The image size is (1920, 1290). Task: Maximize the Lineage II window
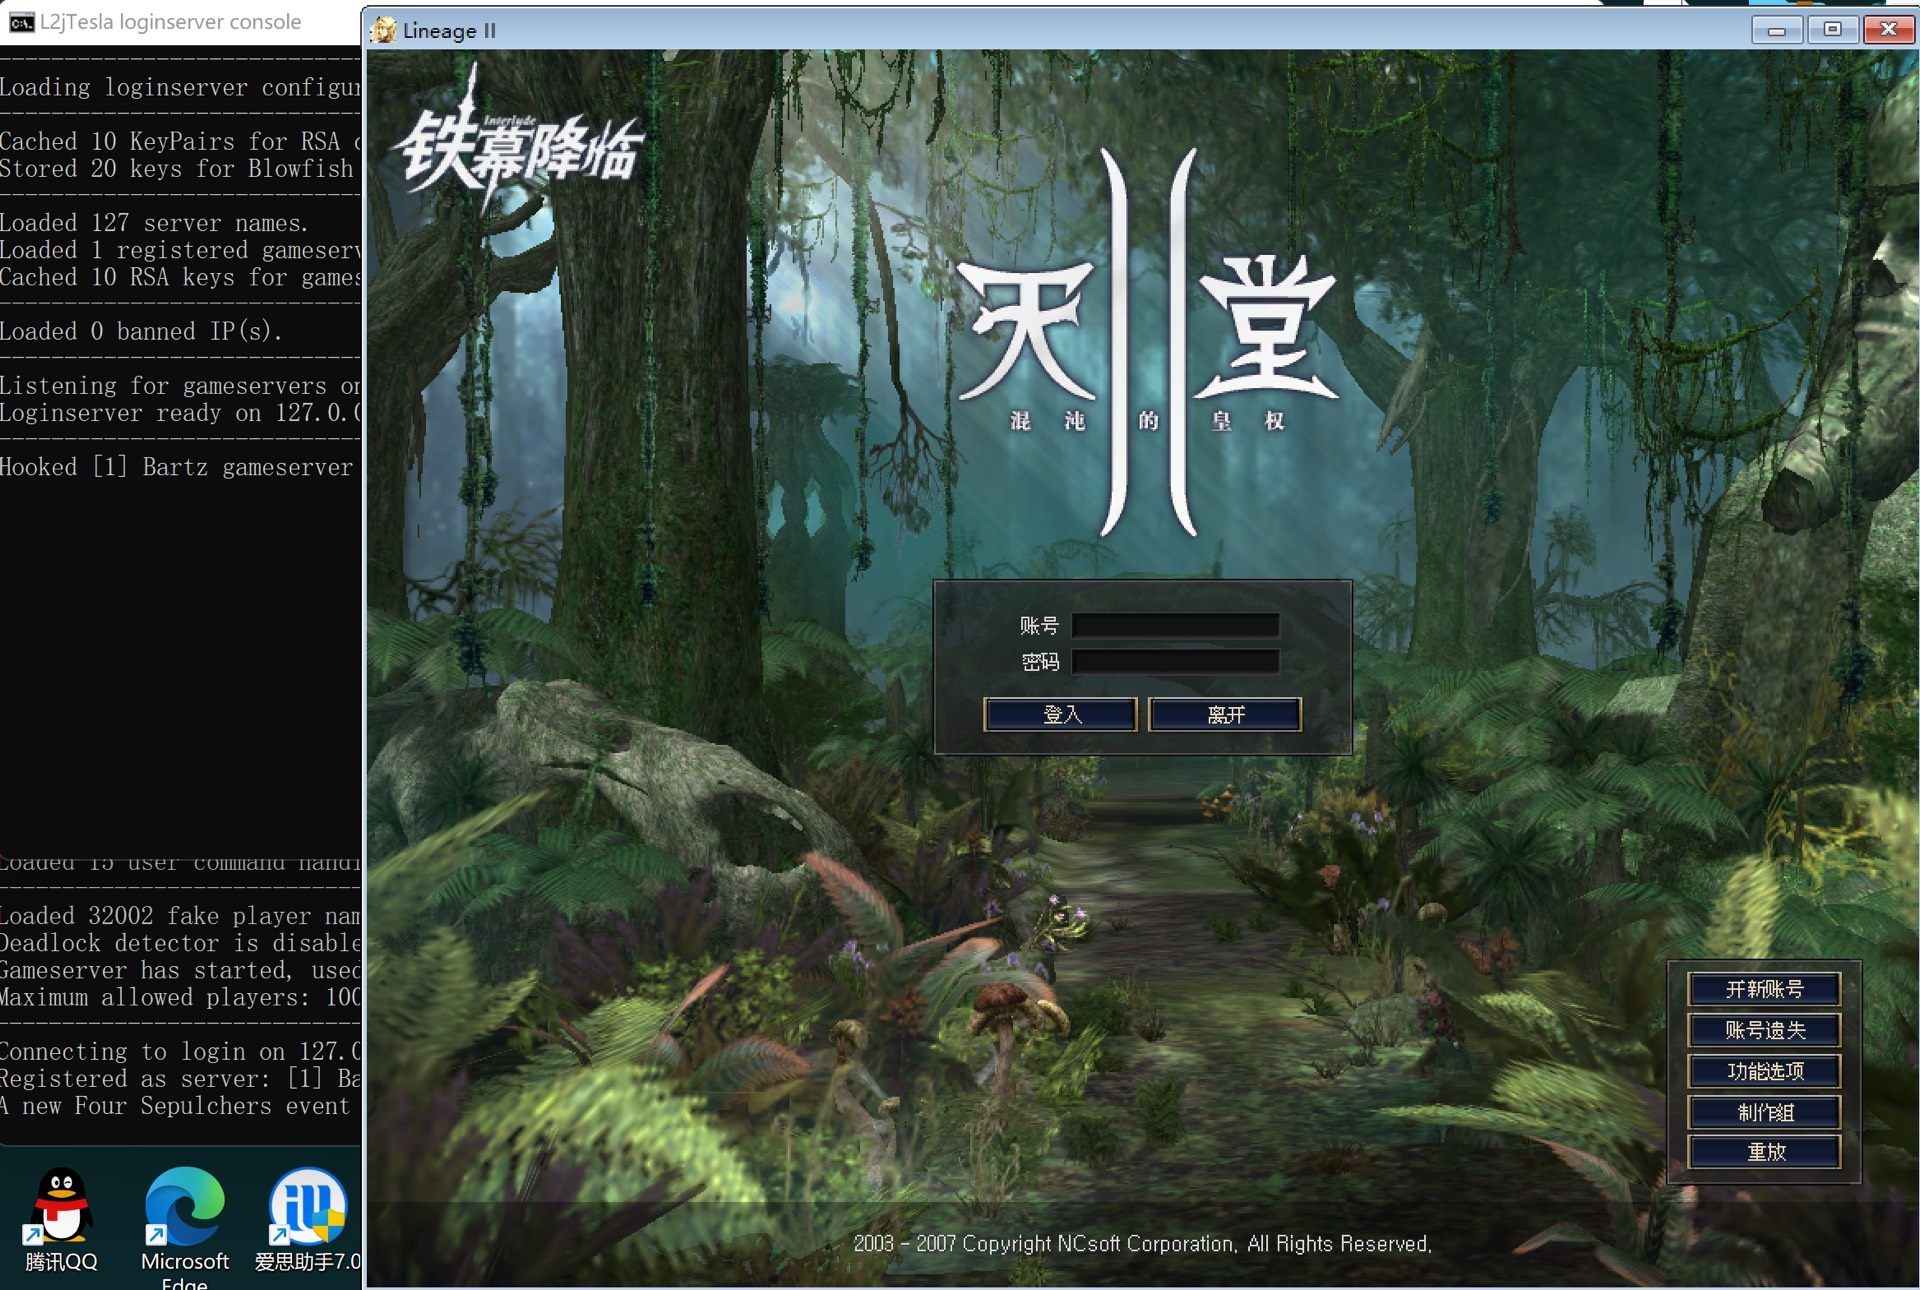[1832, 30]
